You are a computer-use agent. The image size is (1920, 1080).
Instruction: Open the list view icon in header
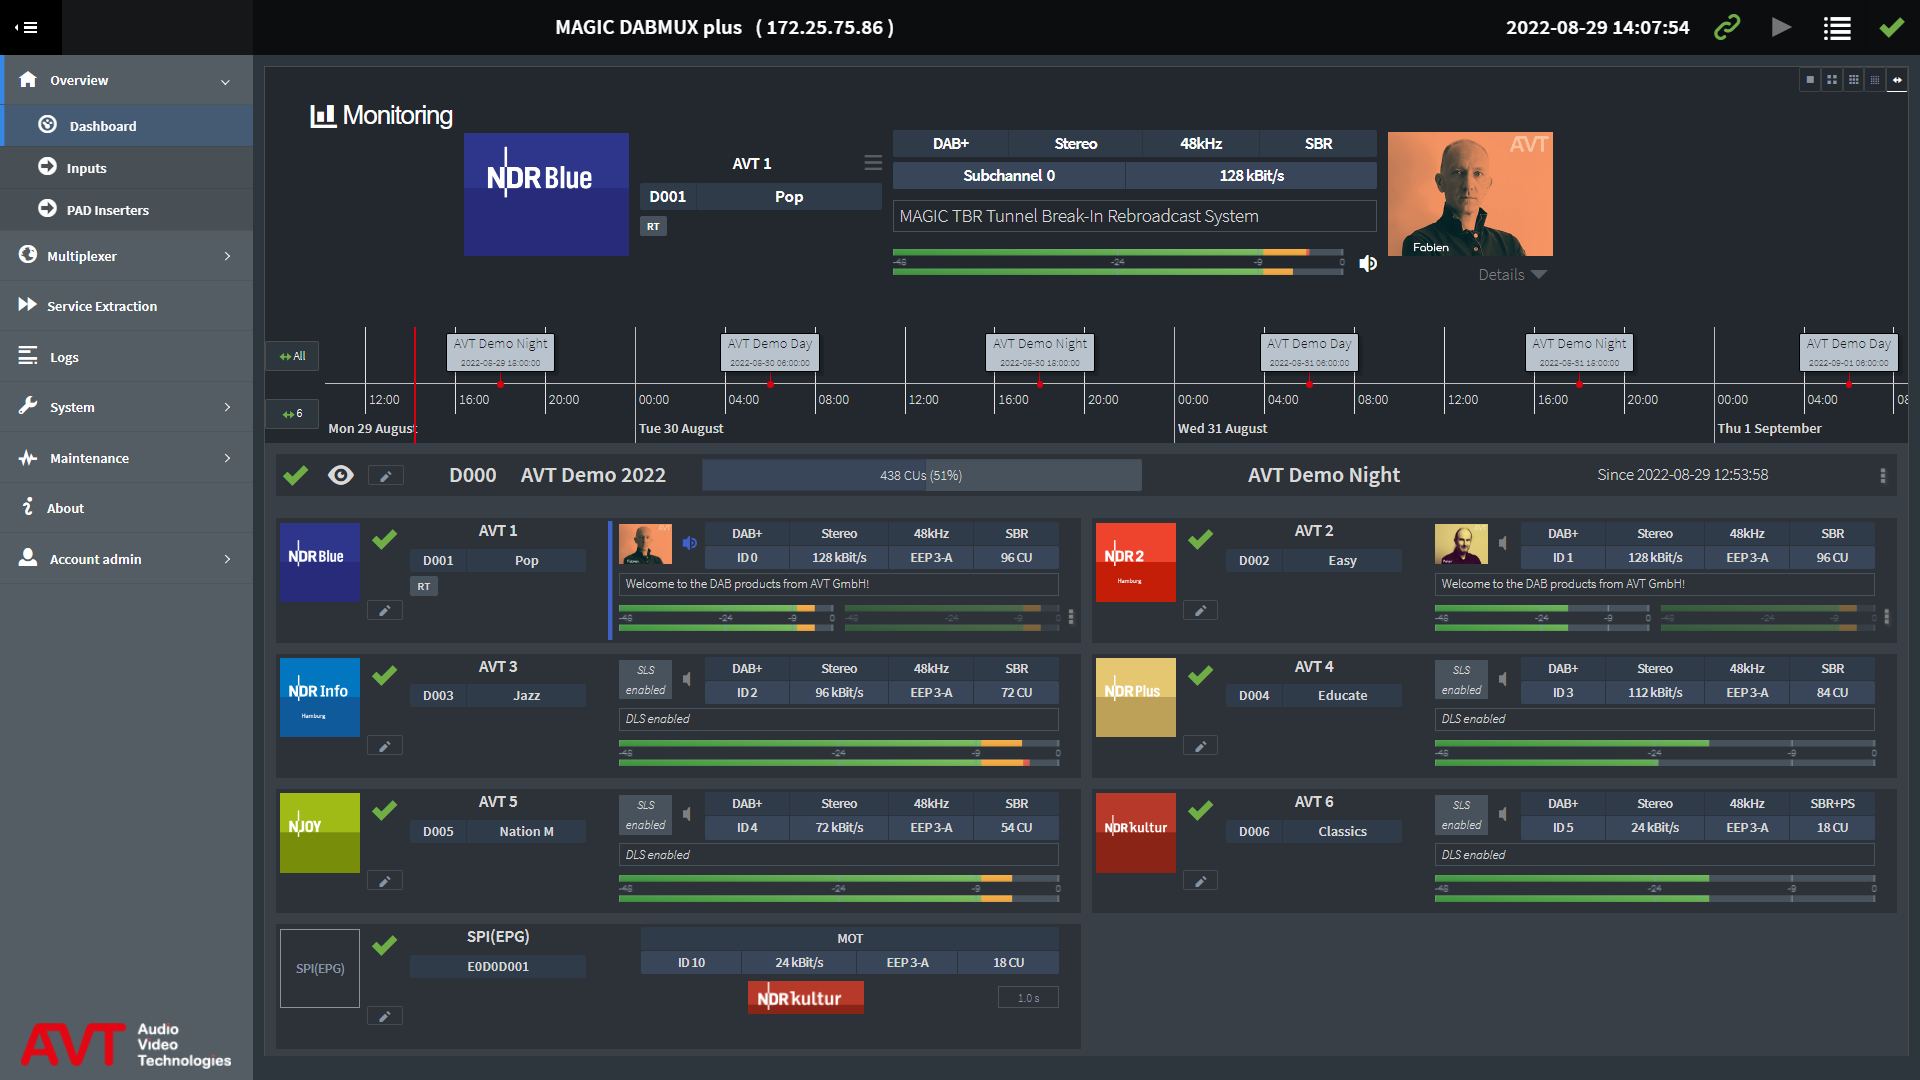(1836, 28)
